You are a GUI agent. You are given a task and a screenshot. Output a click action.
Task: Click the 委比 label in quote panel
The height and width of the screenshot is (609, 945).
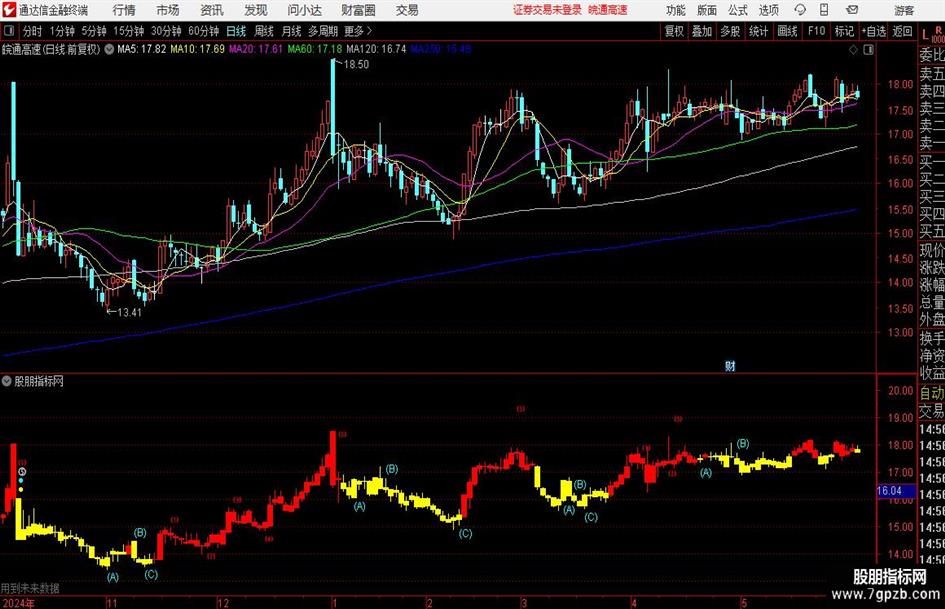(932, 55)
